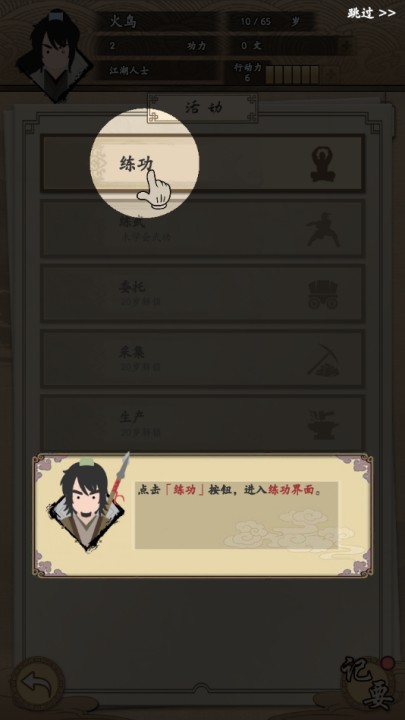Select the meditating figure icon
This screenshot has height=720, width=405.
tap(323, 163)
